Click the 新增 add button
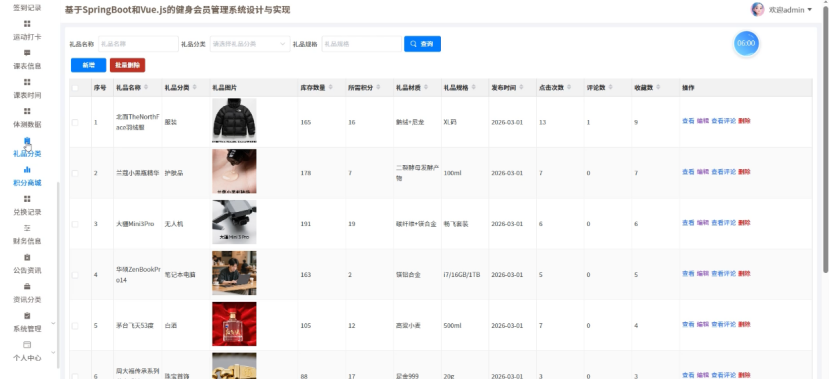Screen dimensions: 829x379 coord(88,65)
